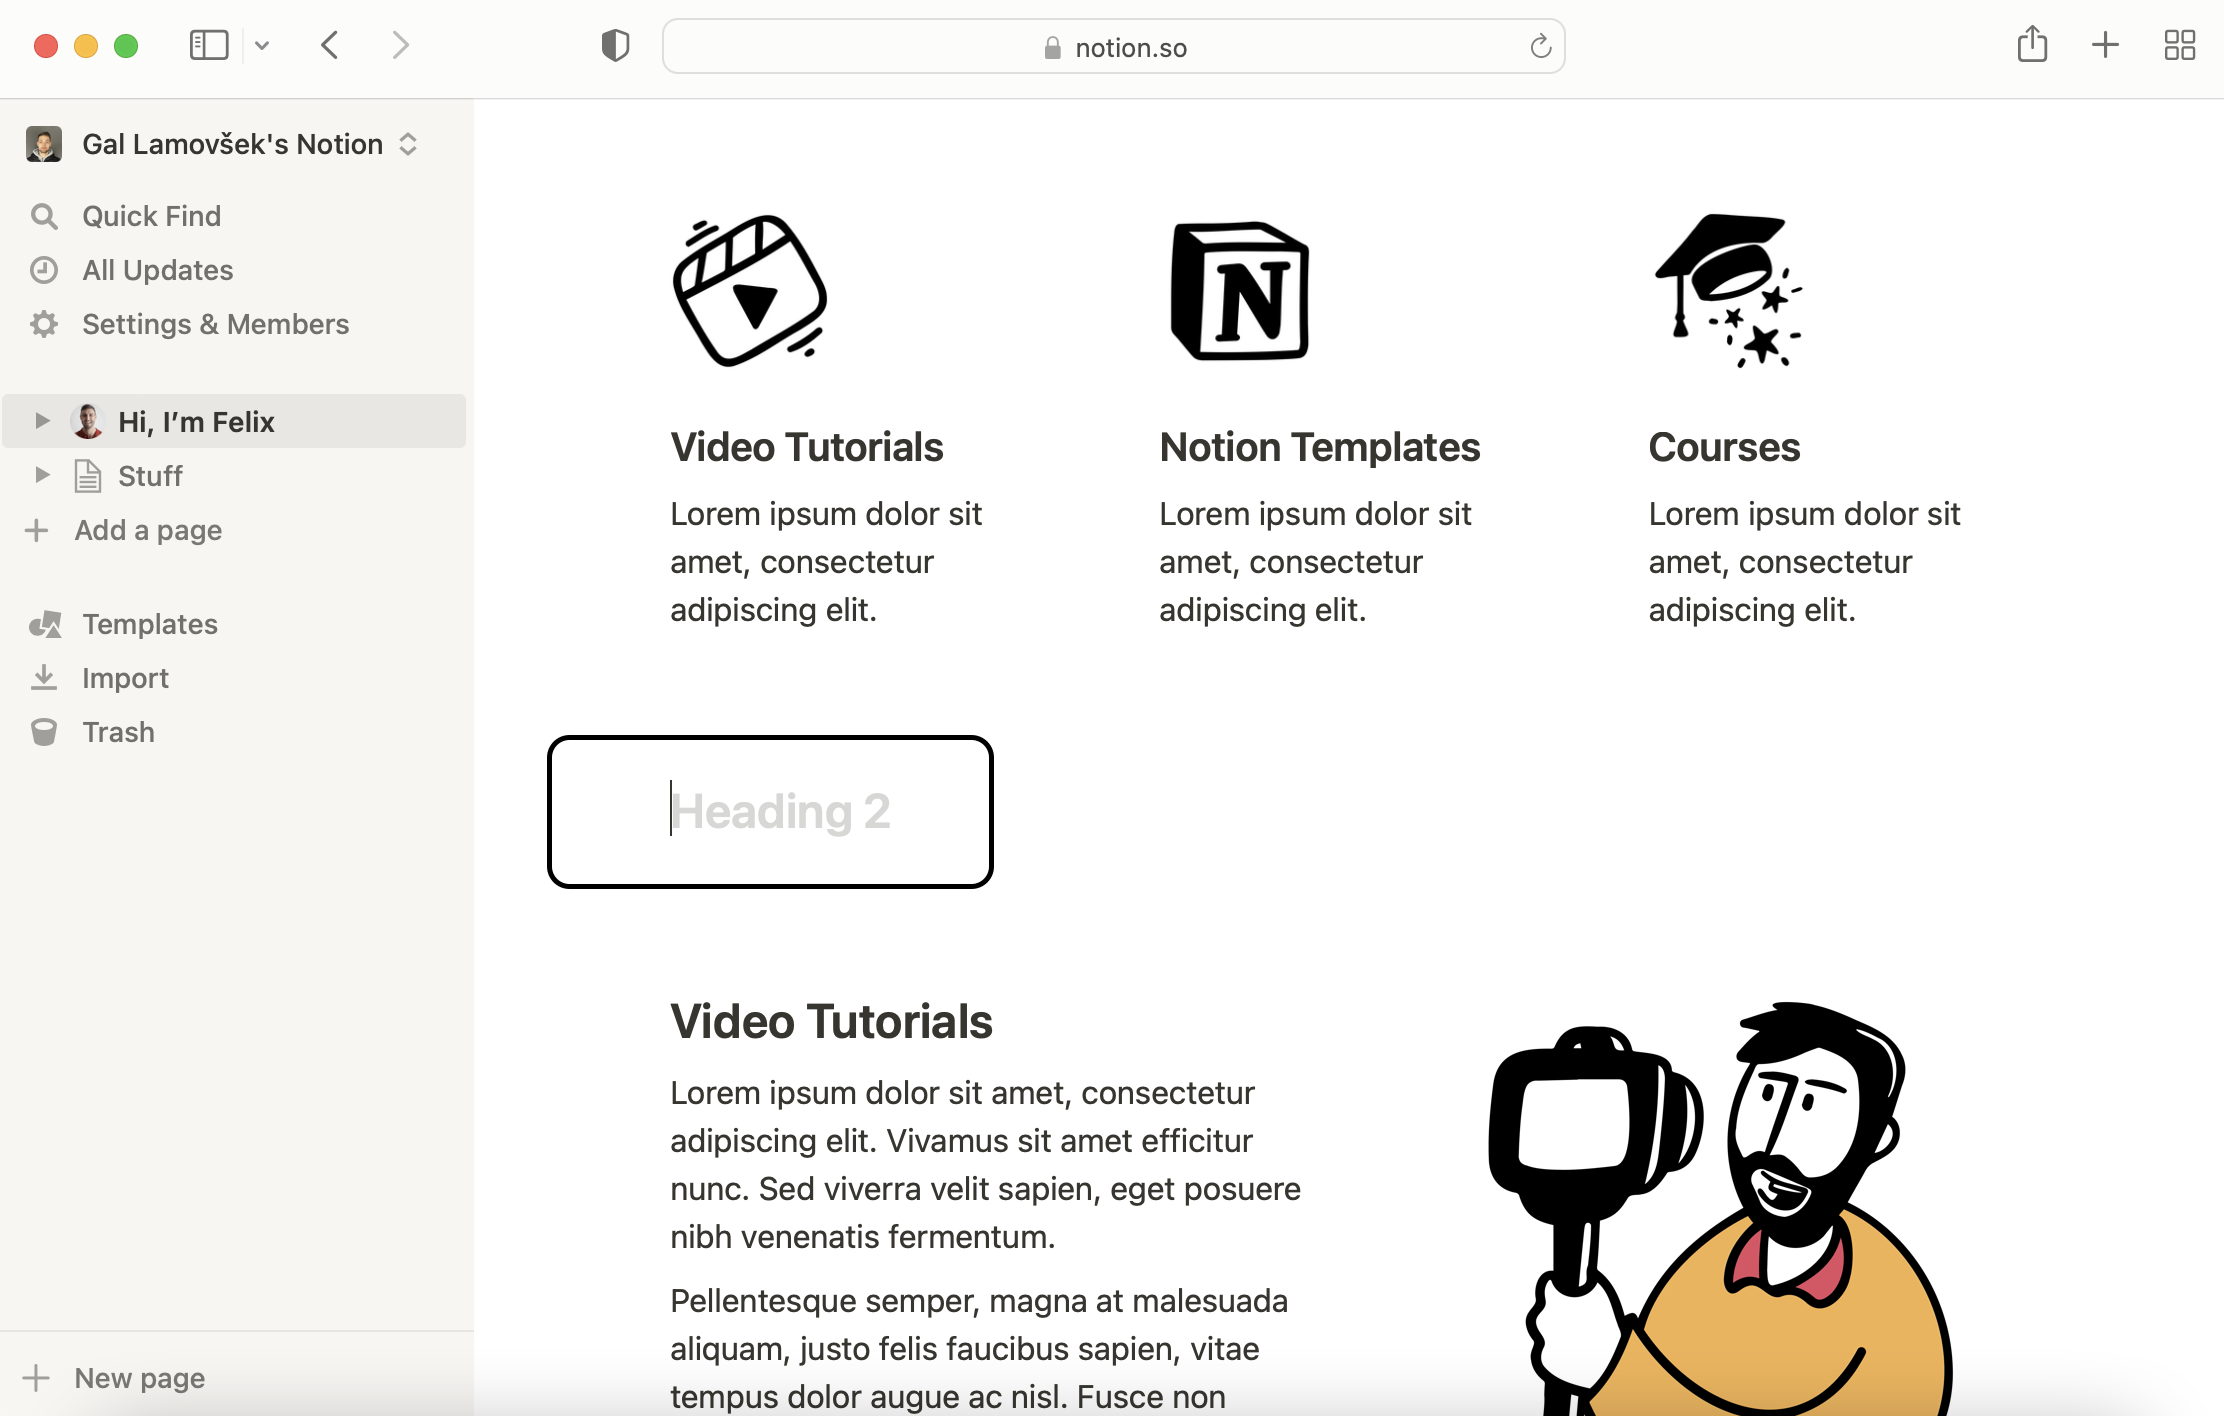Open Settings & Members gear item
This screenshot has width=2224, height=1416.
215,324
